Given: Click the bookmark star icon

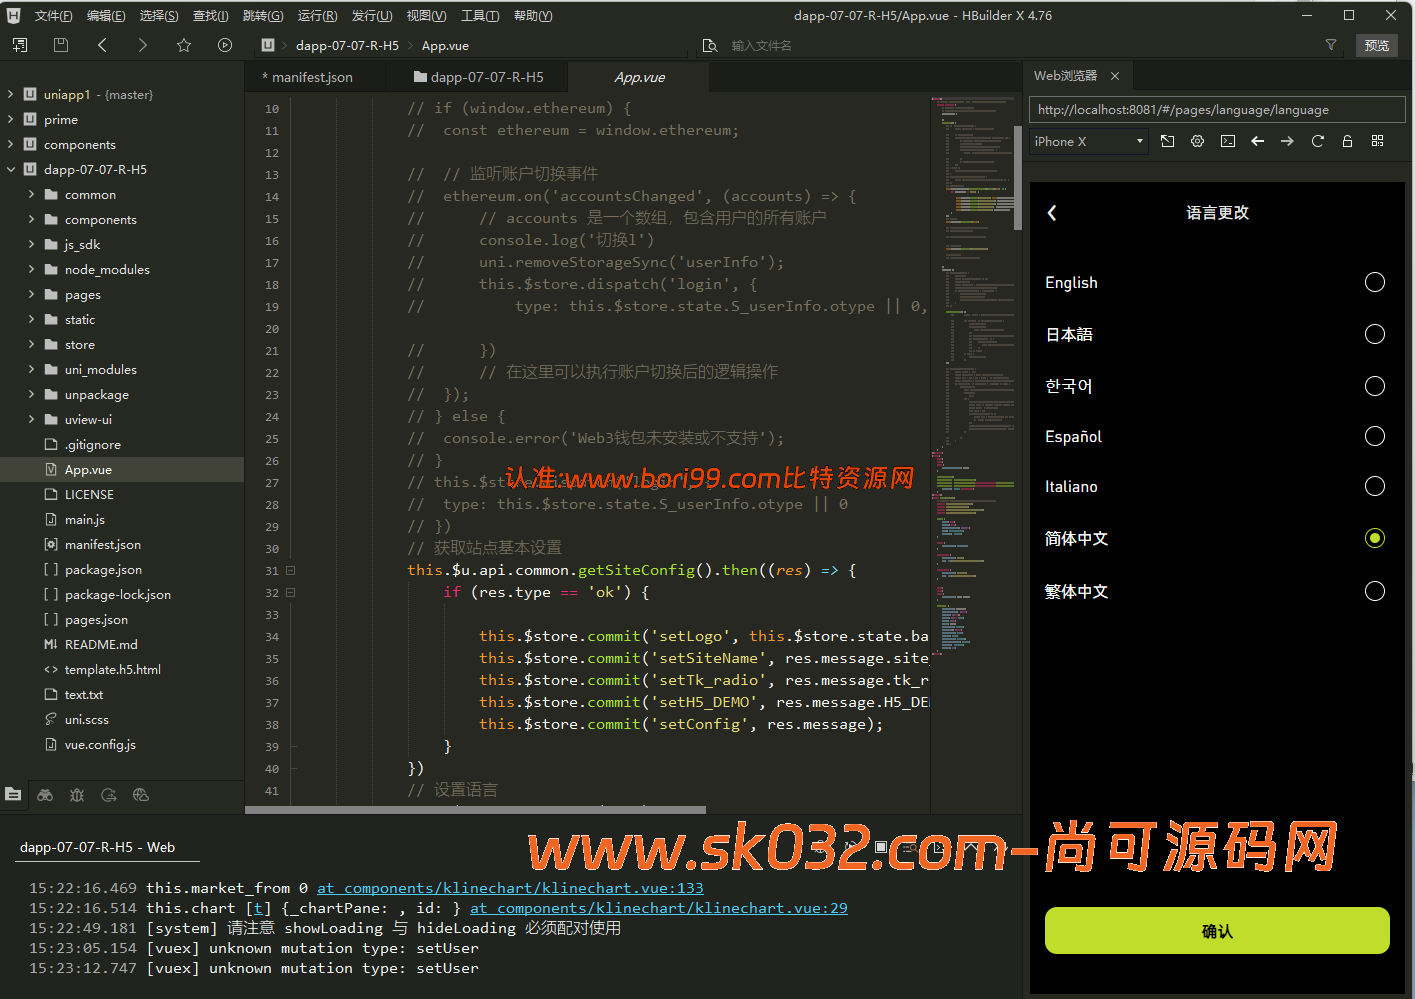Looking at the screenshot, I should pyautogui.click(x=184, y=45).
